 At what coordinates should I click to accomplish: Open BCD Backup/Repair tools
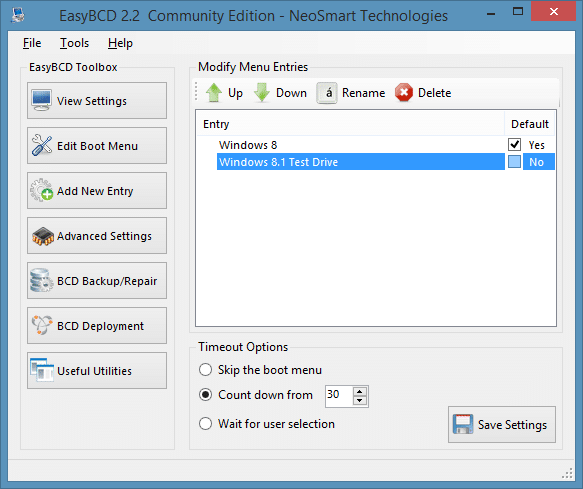coord(97,281)
